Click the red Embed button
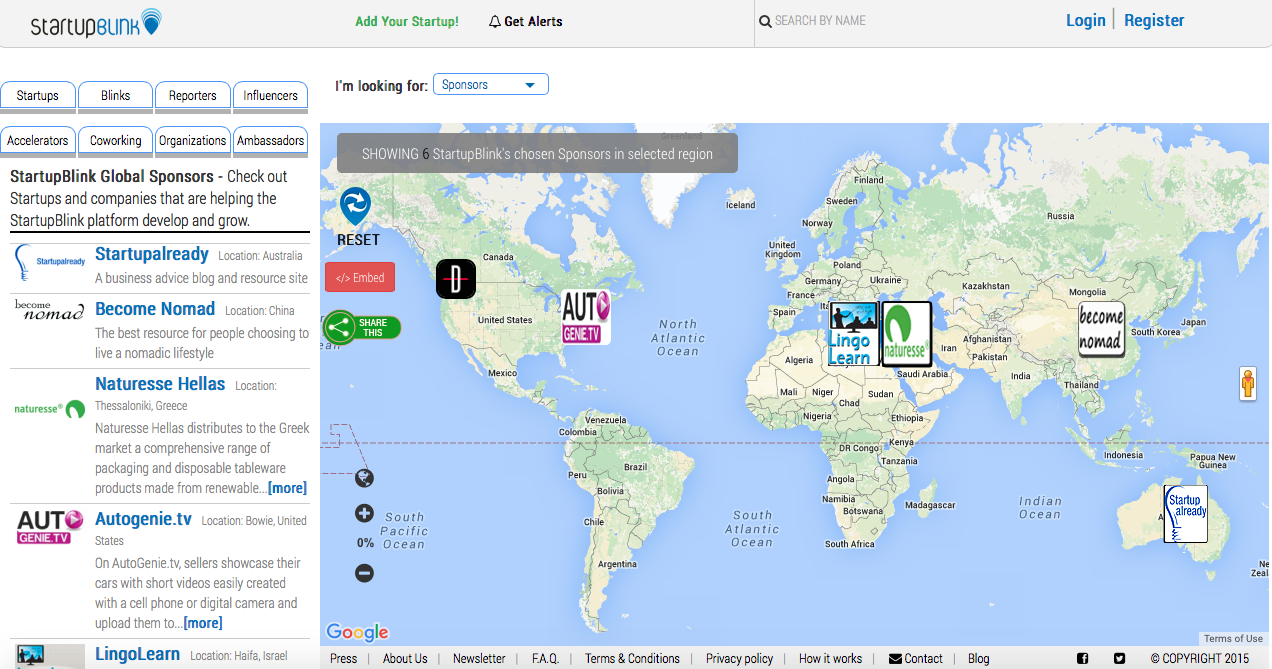This screenshot has height=669, width=1272. coord(360,278)
